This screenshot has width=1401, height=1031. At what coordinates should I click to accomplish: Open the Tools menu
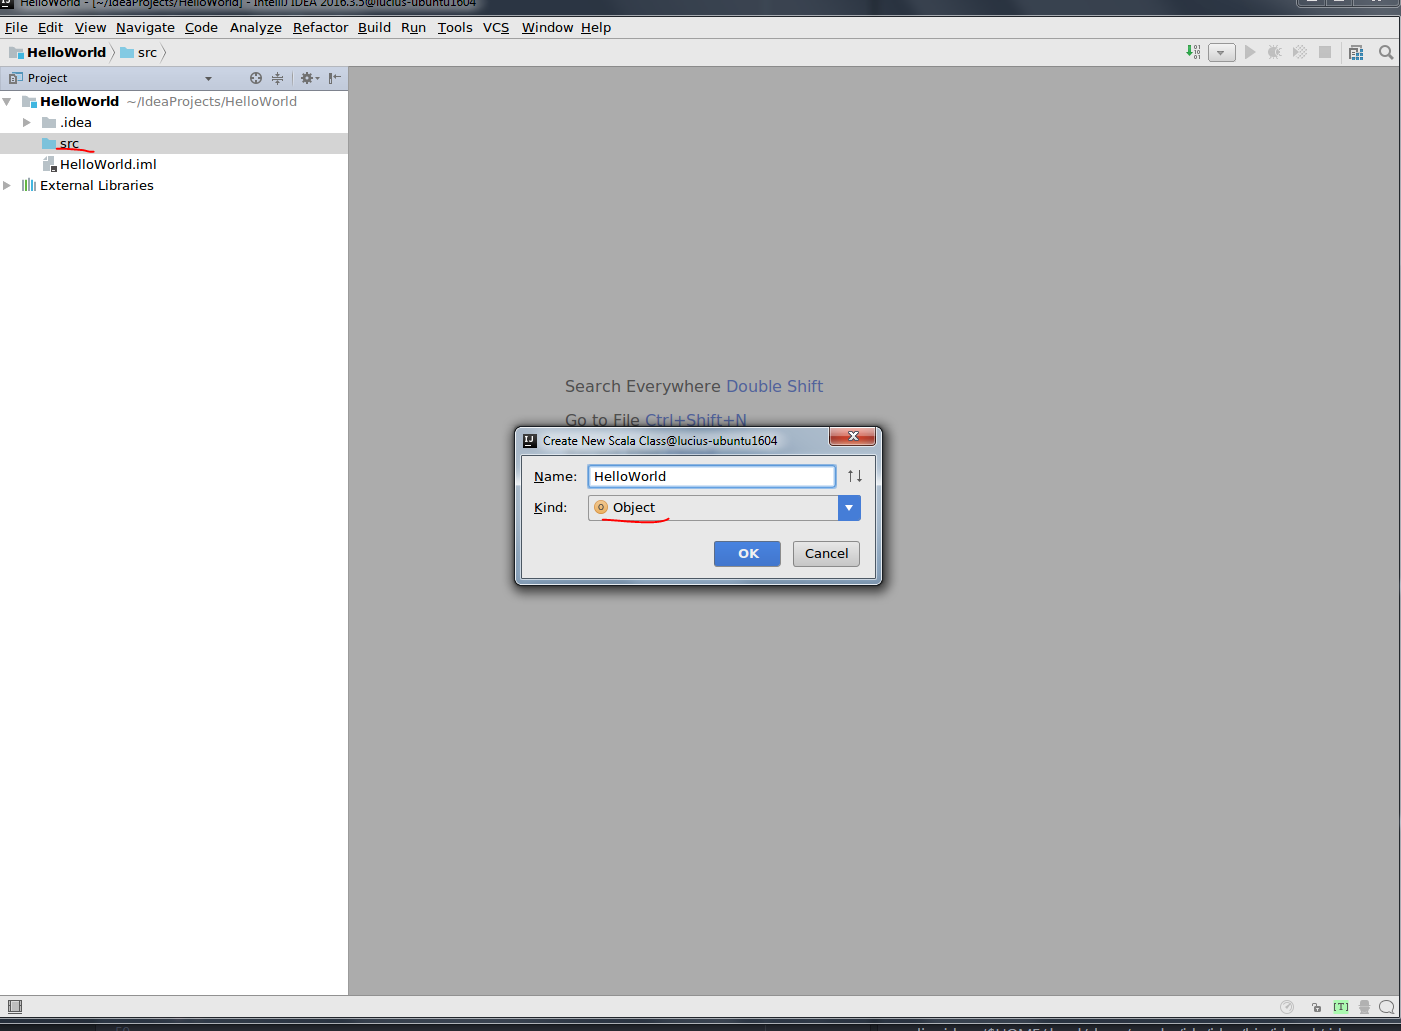tap(455, 28)
